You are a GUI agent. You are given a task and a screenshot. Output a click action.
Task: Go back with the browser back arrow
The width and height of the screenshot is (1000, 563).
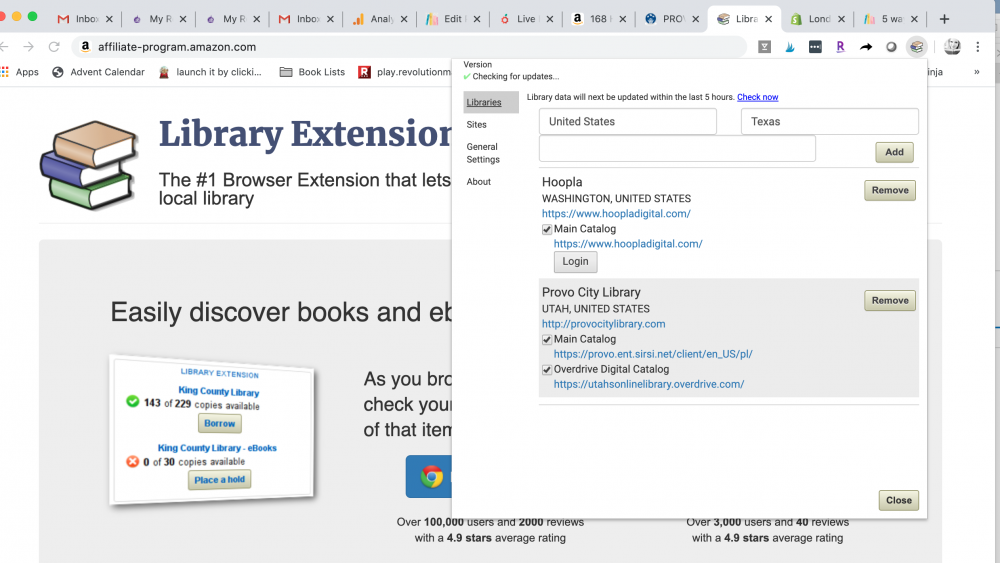point(4,47)
